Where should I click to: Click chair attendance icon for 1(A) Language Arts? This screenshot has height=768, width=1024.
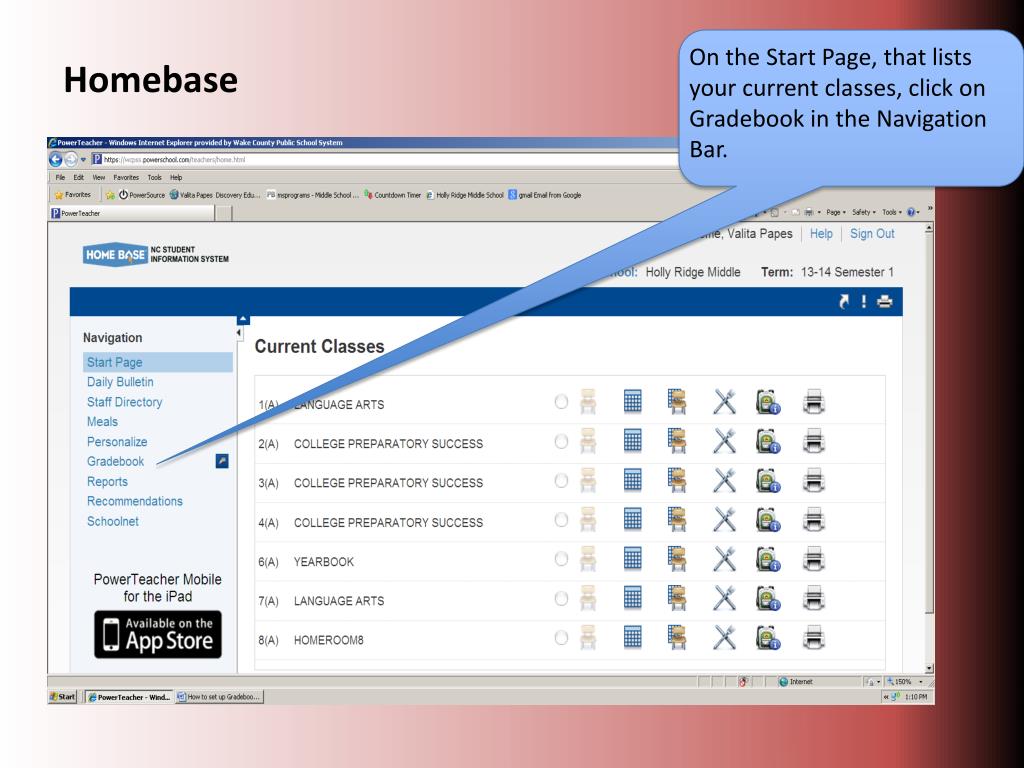pos(588,402)
